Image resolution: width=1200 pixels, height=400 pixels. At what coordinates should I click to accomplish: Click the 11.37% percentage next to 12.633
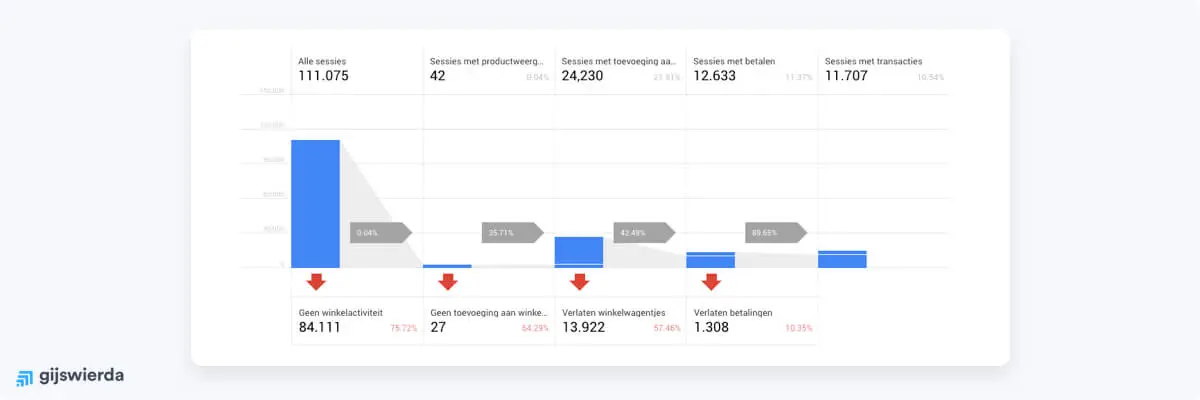[x=799, y=78]
